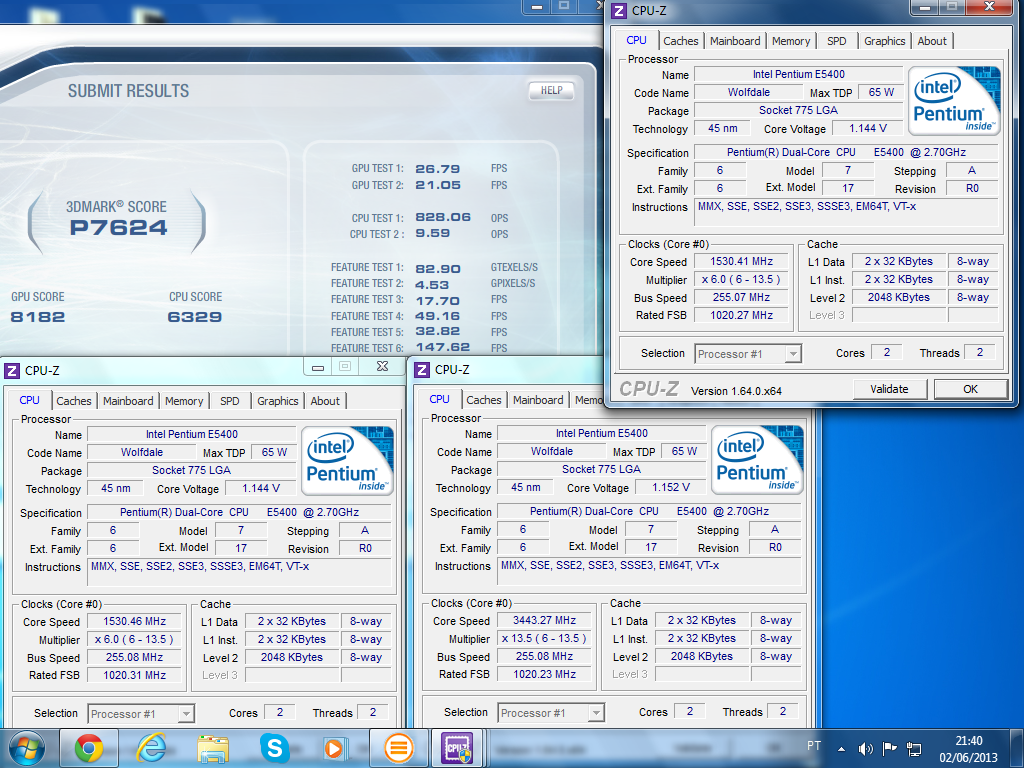Click Multiplier x 13.5 field in bottom-middle window
The image size is (1024, 768).
click(x=544, y=638)
